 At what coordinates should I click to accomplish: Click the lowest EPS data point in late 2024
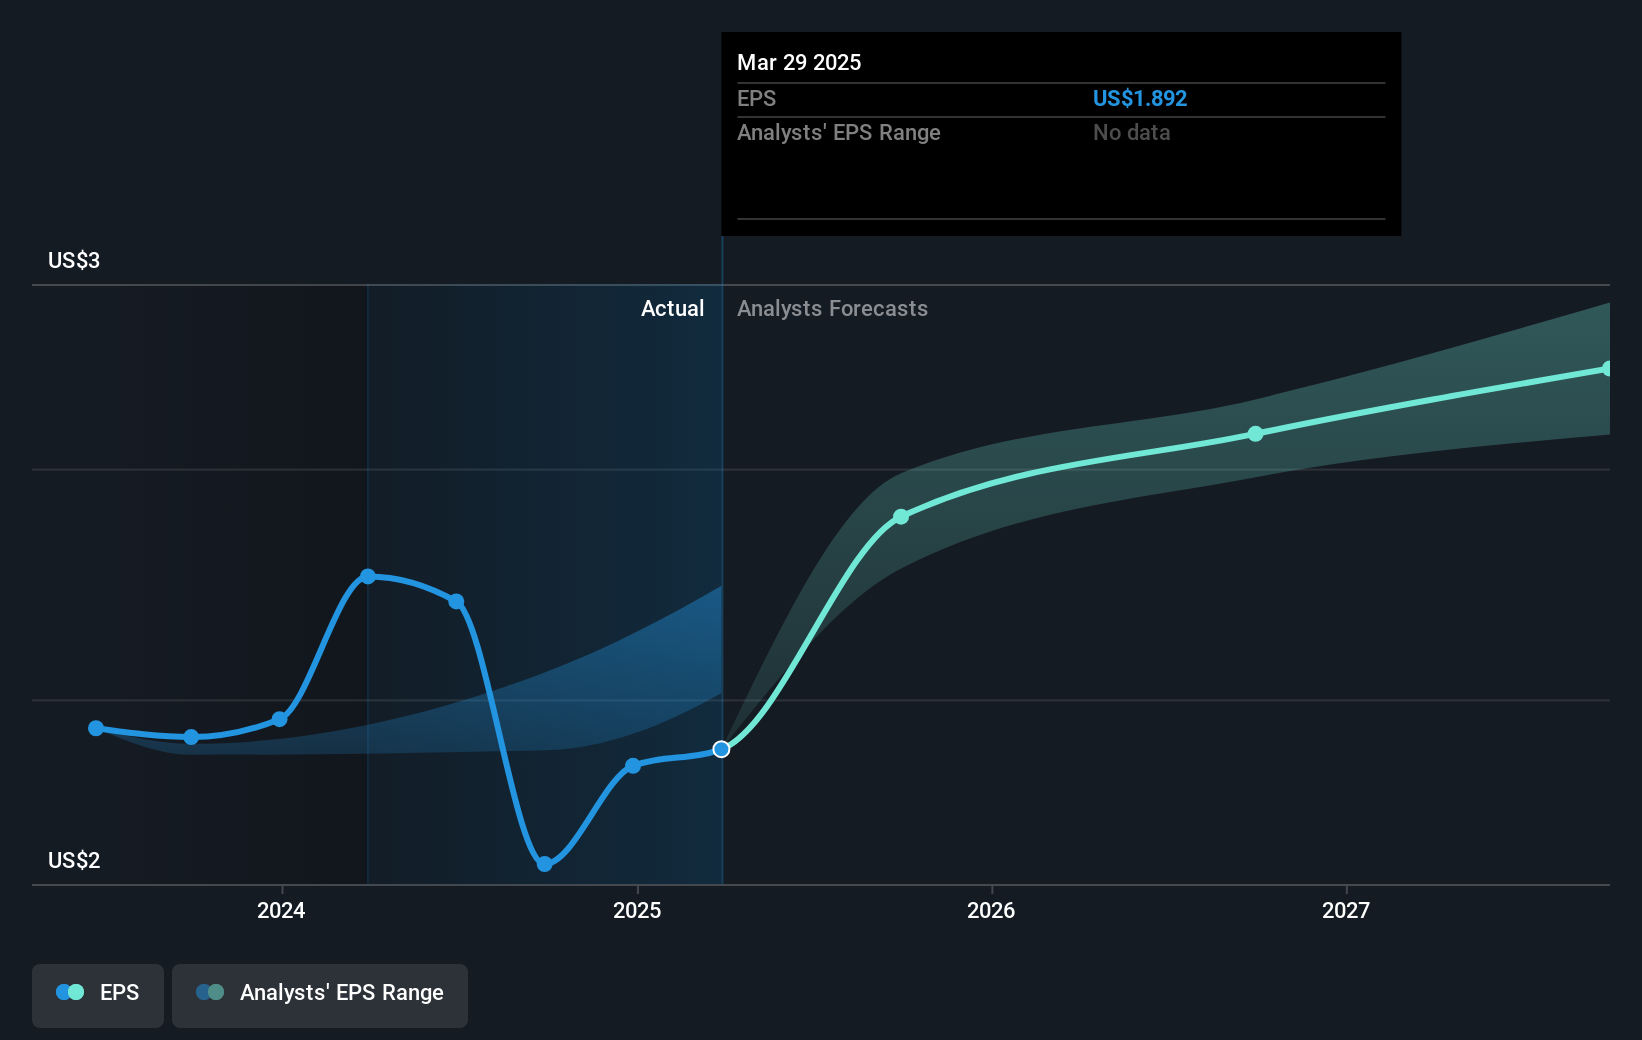[x=544, y=864]
